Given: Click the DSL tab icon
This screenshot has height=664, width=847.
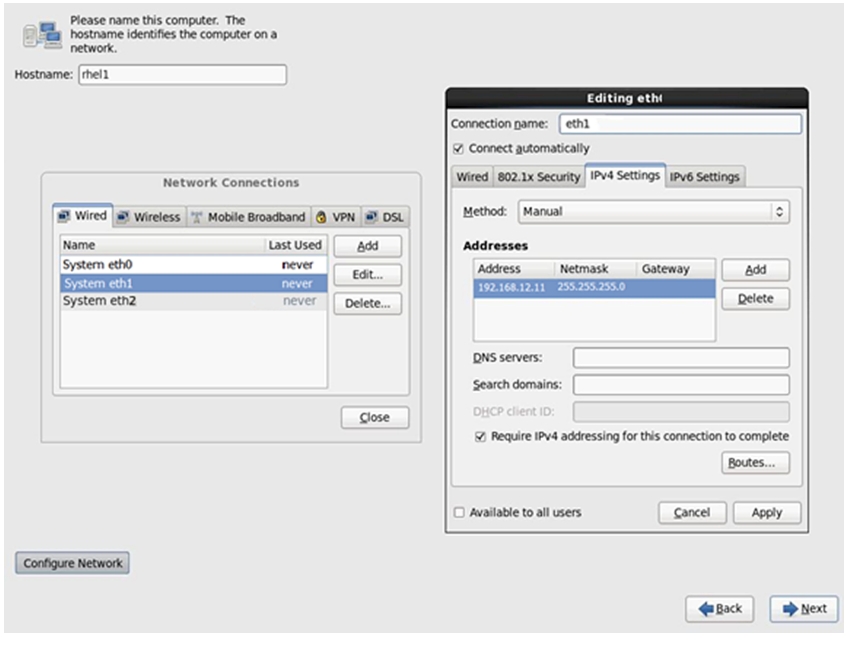Looking at the screenshot, I should click(371, 217).
